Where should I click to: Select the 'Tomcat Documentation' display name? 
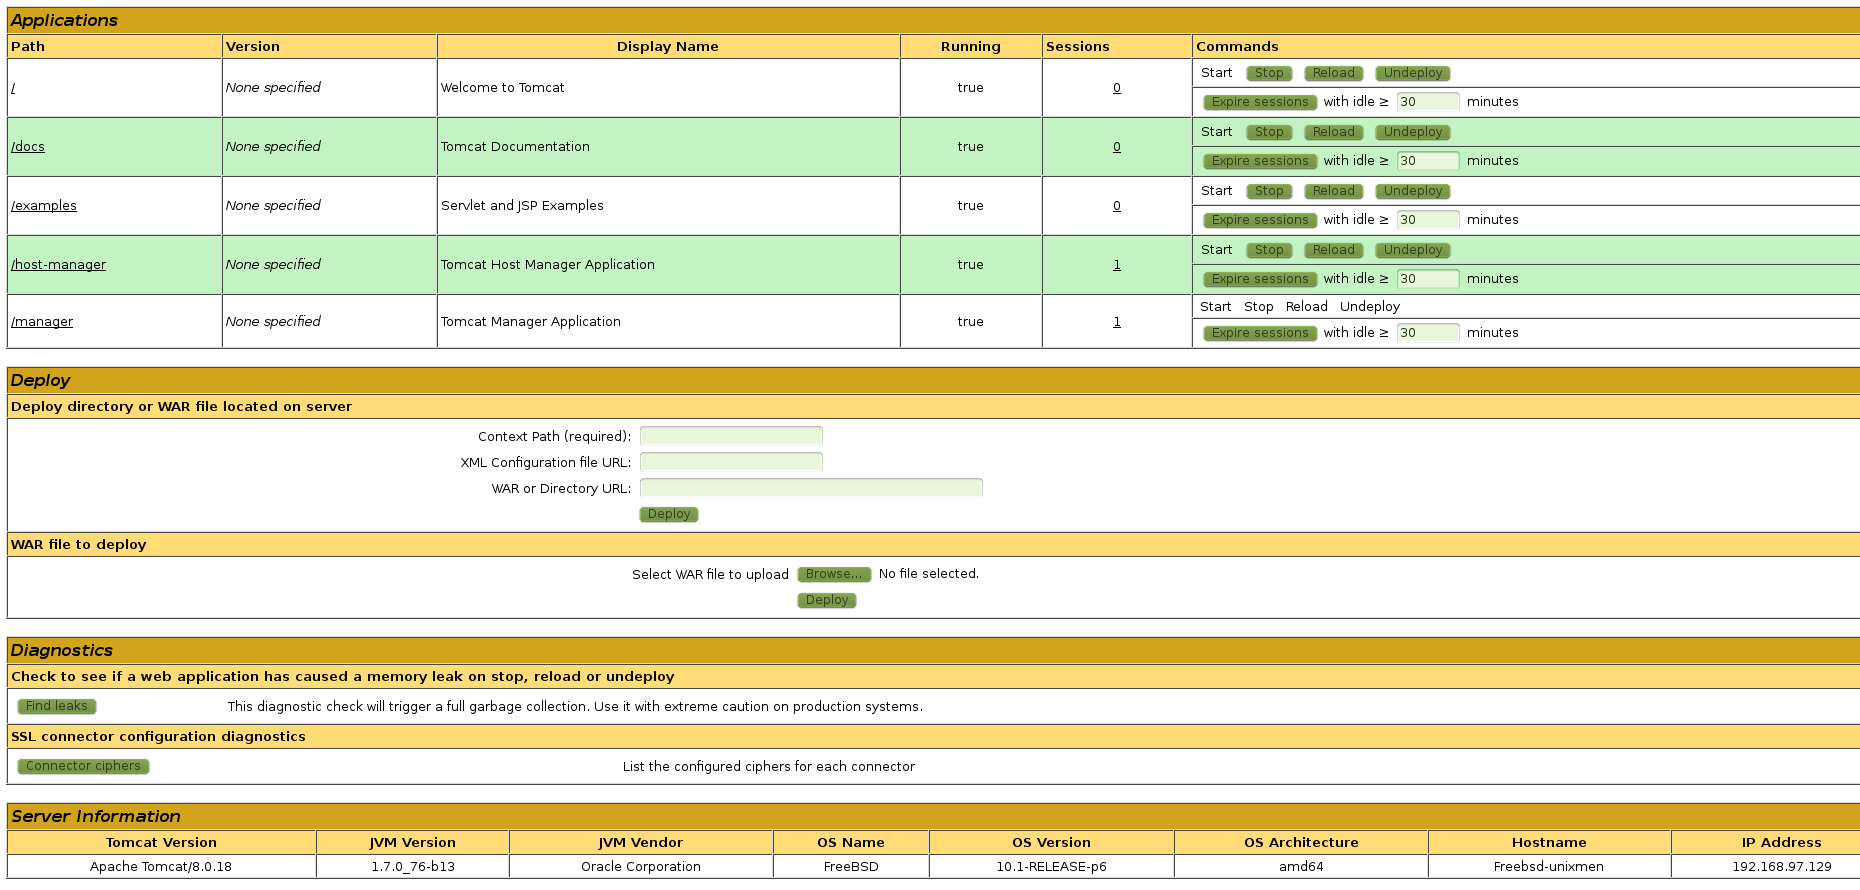coord(515,147)
